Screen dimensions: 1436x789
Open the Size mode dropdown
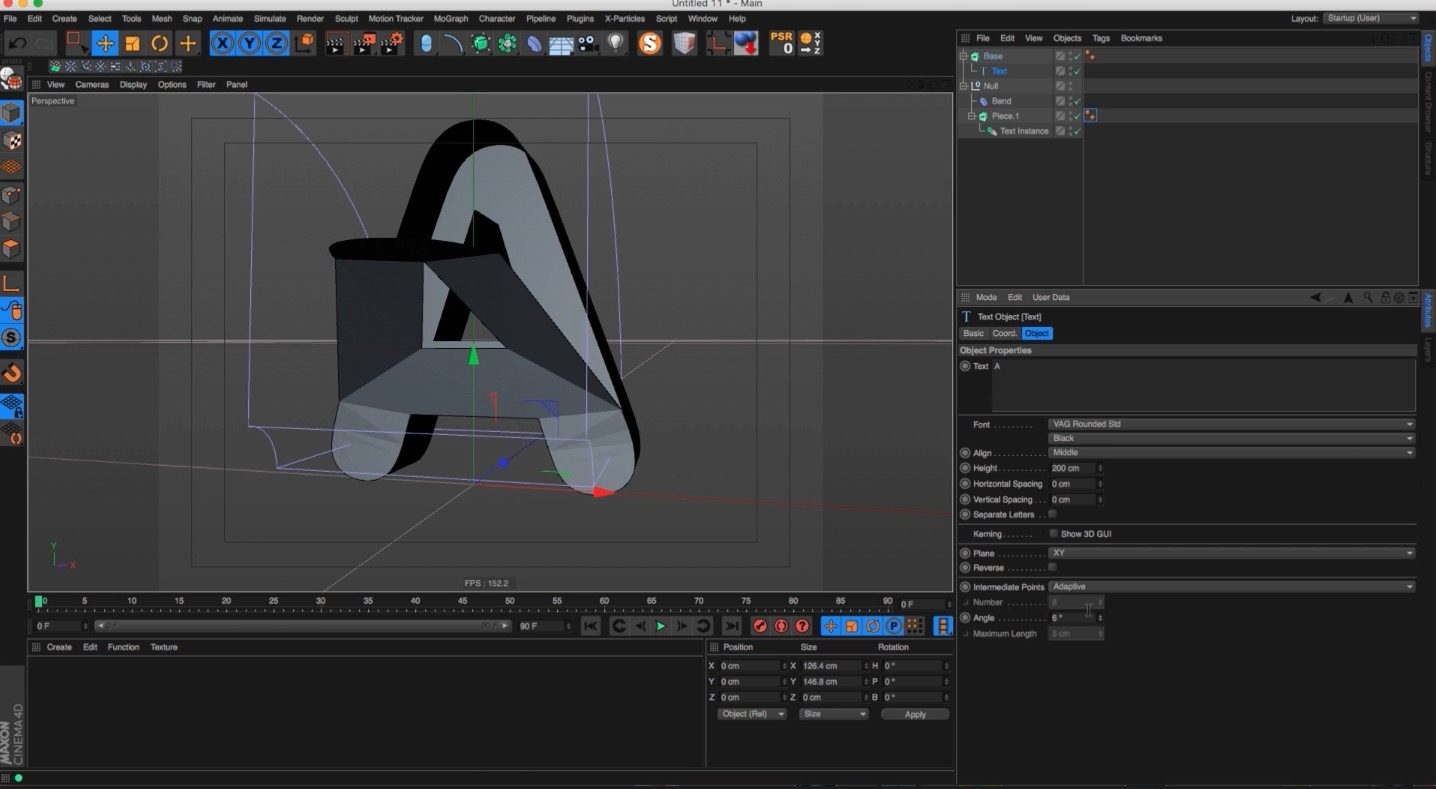(834, 714)
